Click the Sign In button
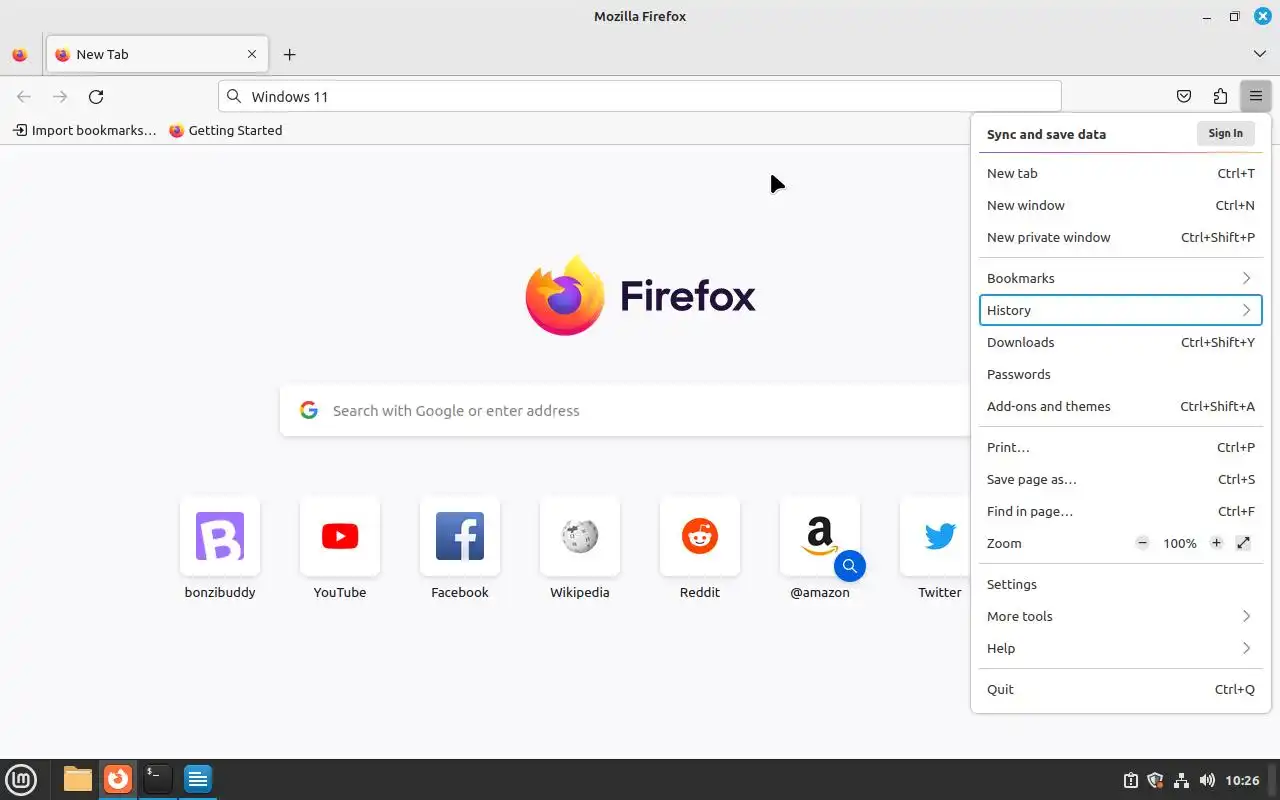The height and width of the screenshot is (800, 1280). [x=1225, y=134]
